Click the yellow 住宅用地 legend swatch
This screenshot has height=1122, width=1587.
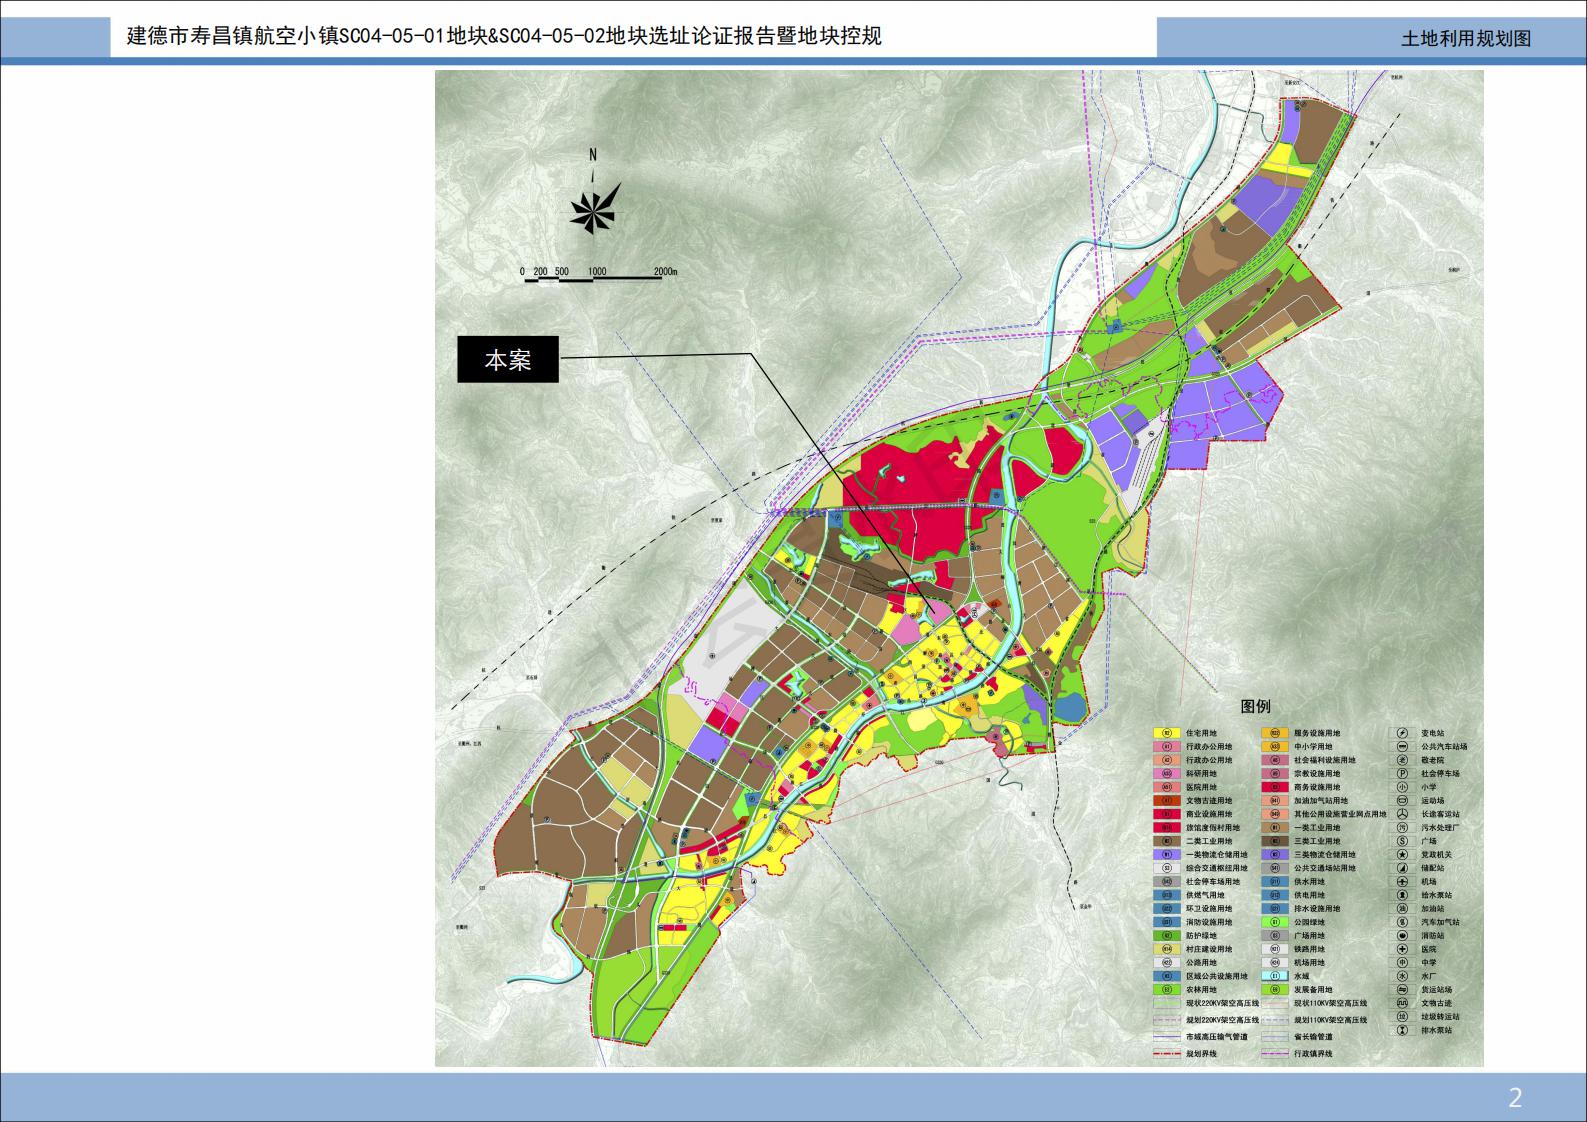click(1167, 733)
